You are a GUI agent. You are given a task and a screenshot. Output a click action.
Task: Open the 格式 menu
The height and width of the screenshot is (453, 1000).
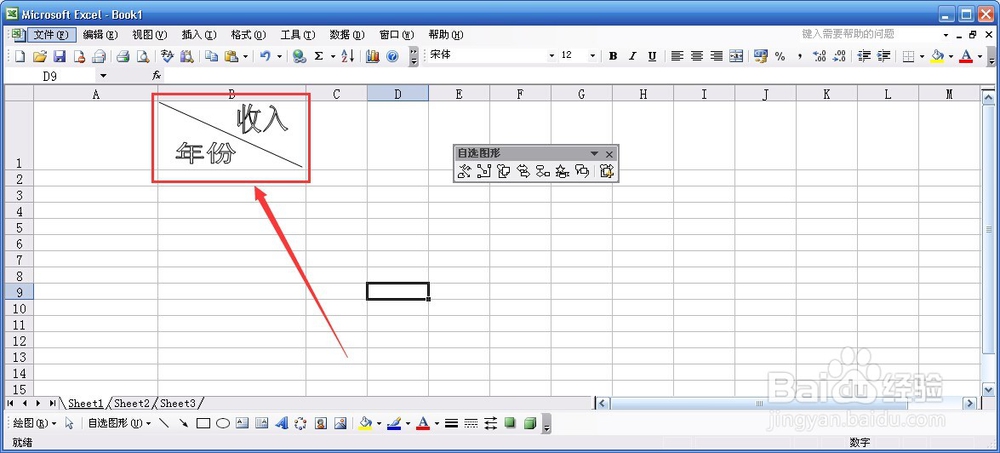[248, 34]
